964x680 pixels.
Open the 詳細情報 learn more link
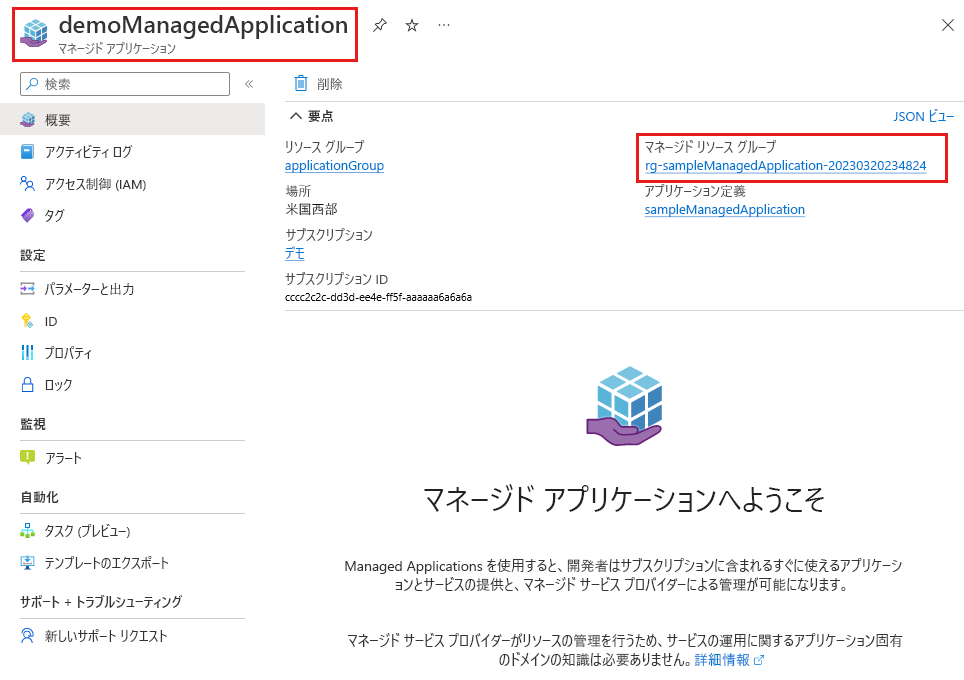(722, 660)
